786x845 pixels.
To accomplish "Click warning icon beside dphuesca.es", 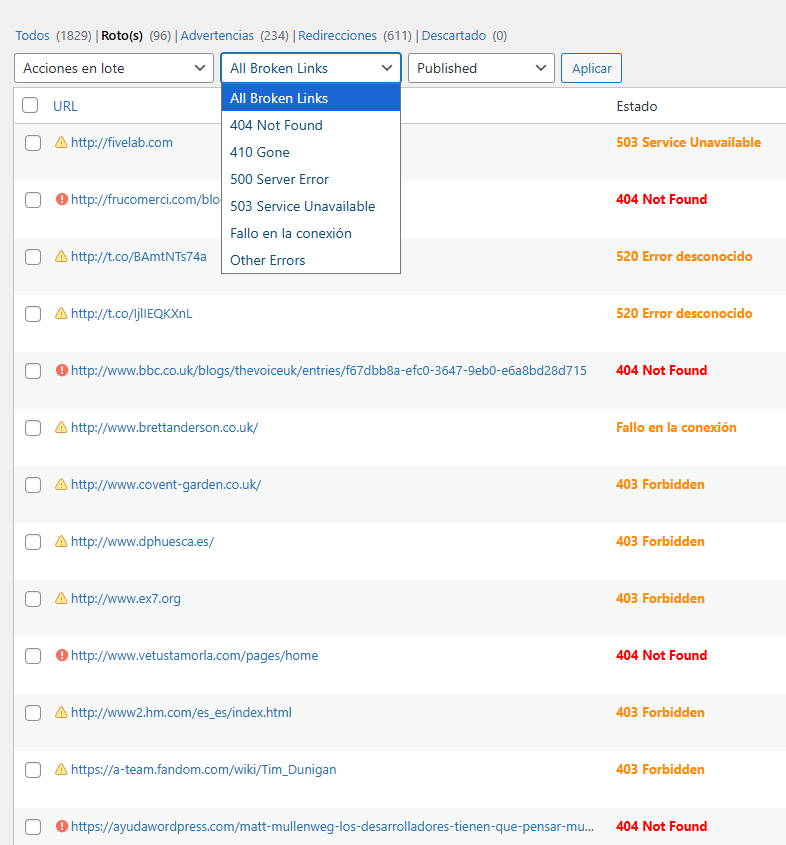I will 61,542.
